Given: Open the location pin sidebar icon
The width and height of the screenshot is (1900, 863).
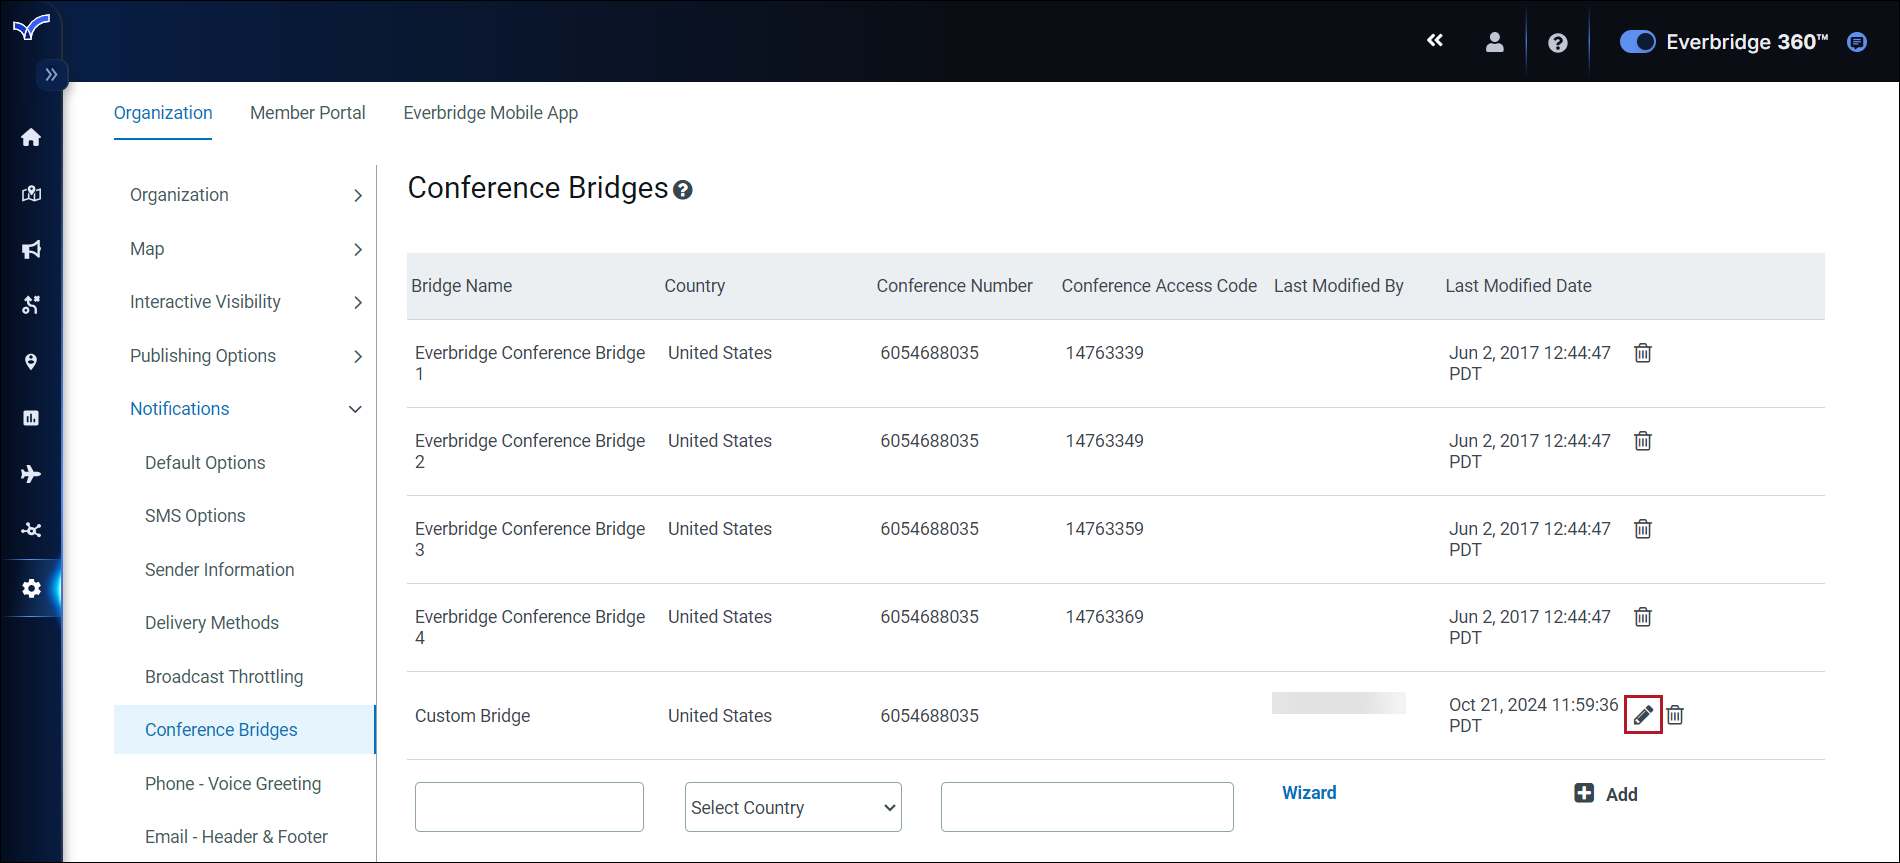Looking at the screenshot, I should tap(31, 361).
